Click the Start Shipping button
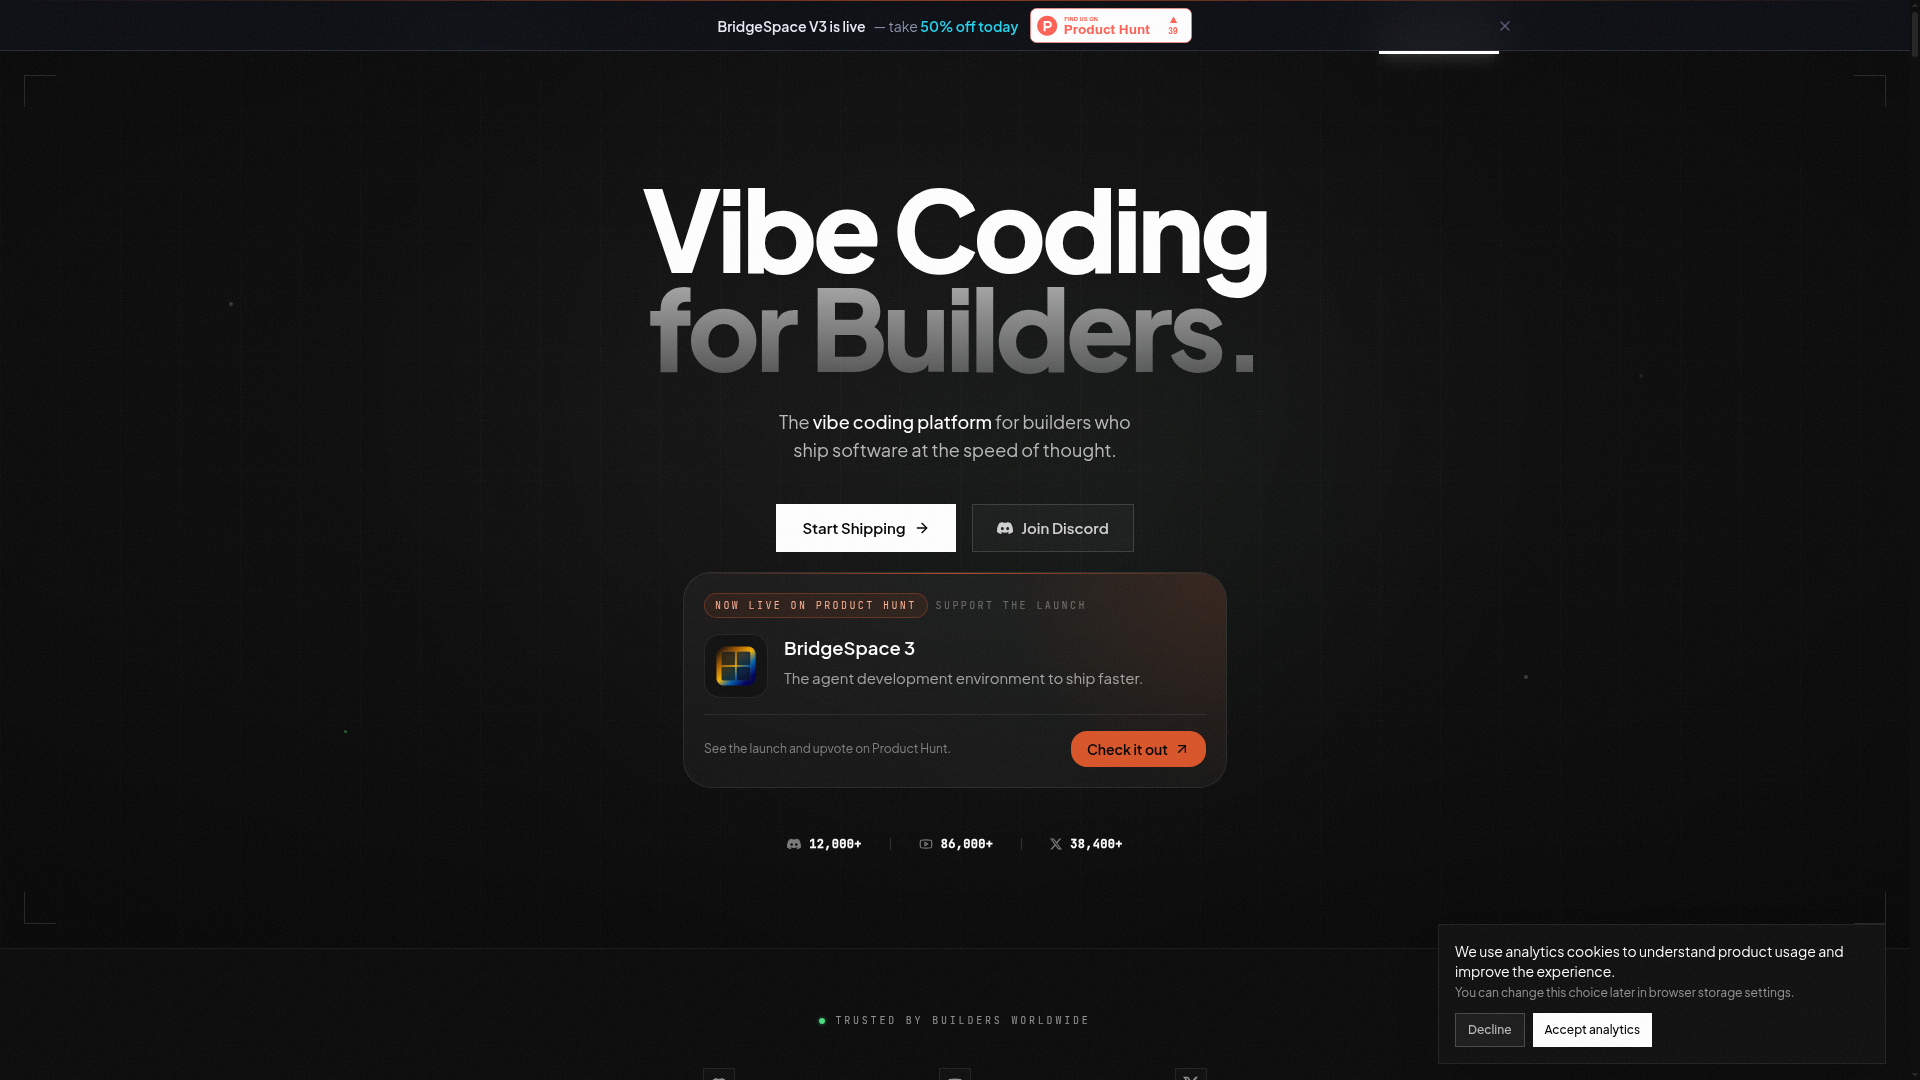 pyautogui.click(x=866, y=528)
